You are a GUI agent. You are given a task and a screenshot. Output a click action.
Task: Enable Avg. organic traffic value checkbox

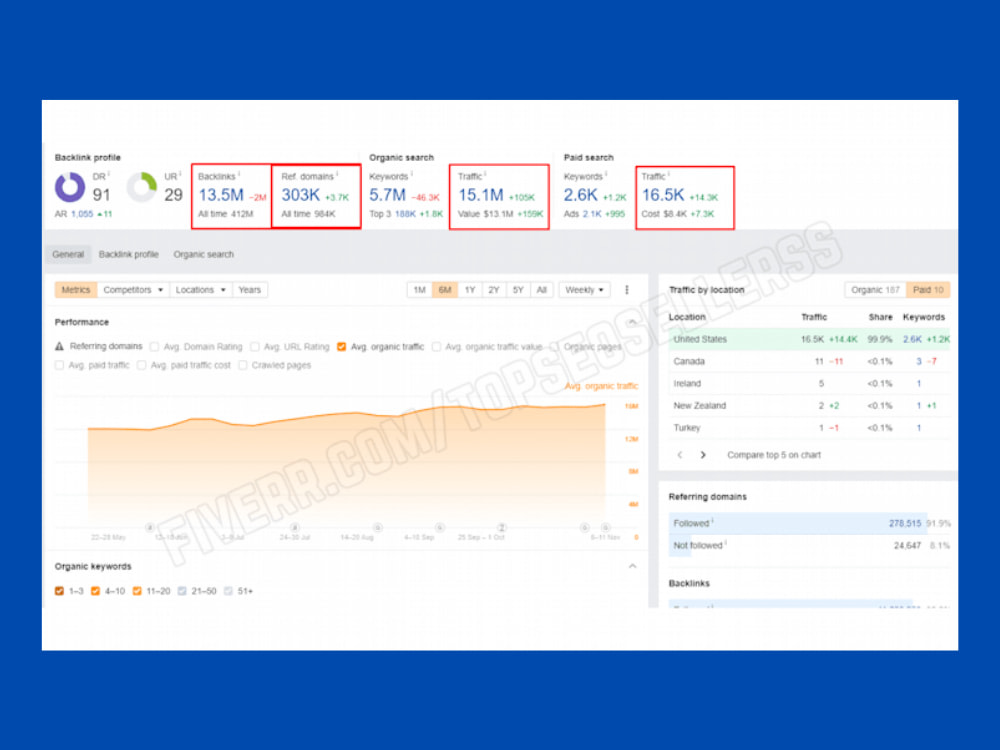pyautogui.click(x=436, y=347)
